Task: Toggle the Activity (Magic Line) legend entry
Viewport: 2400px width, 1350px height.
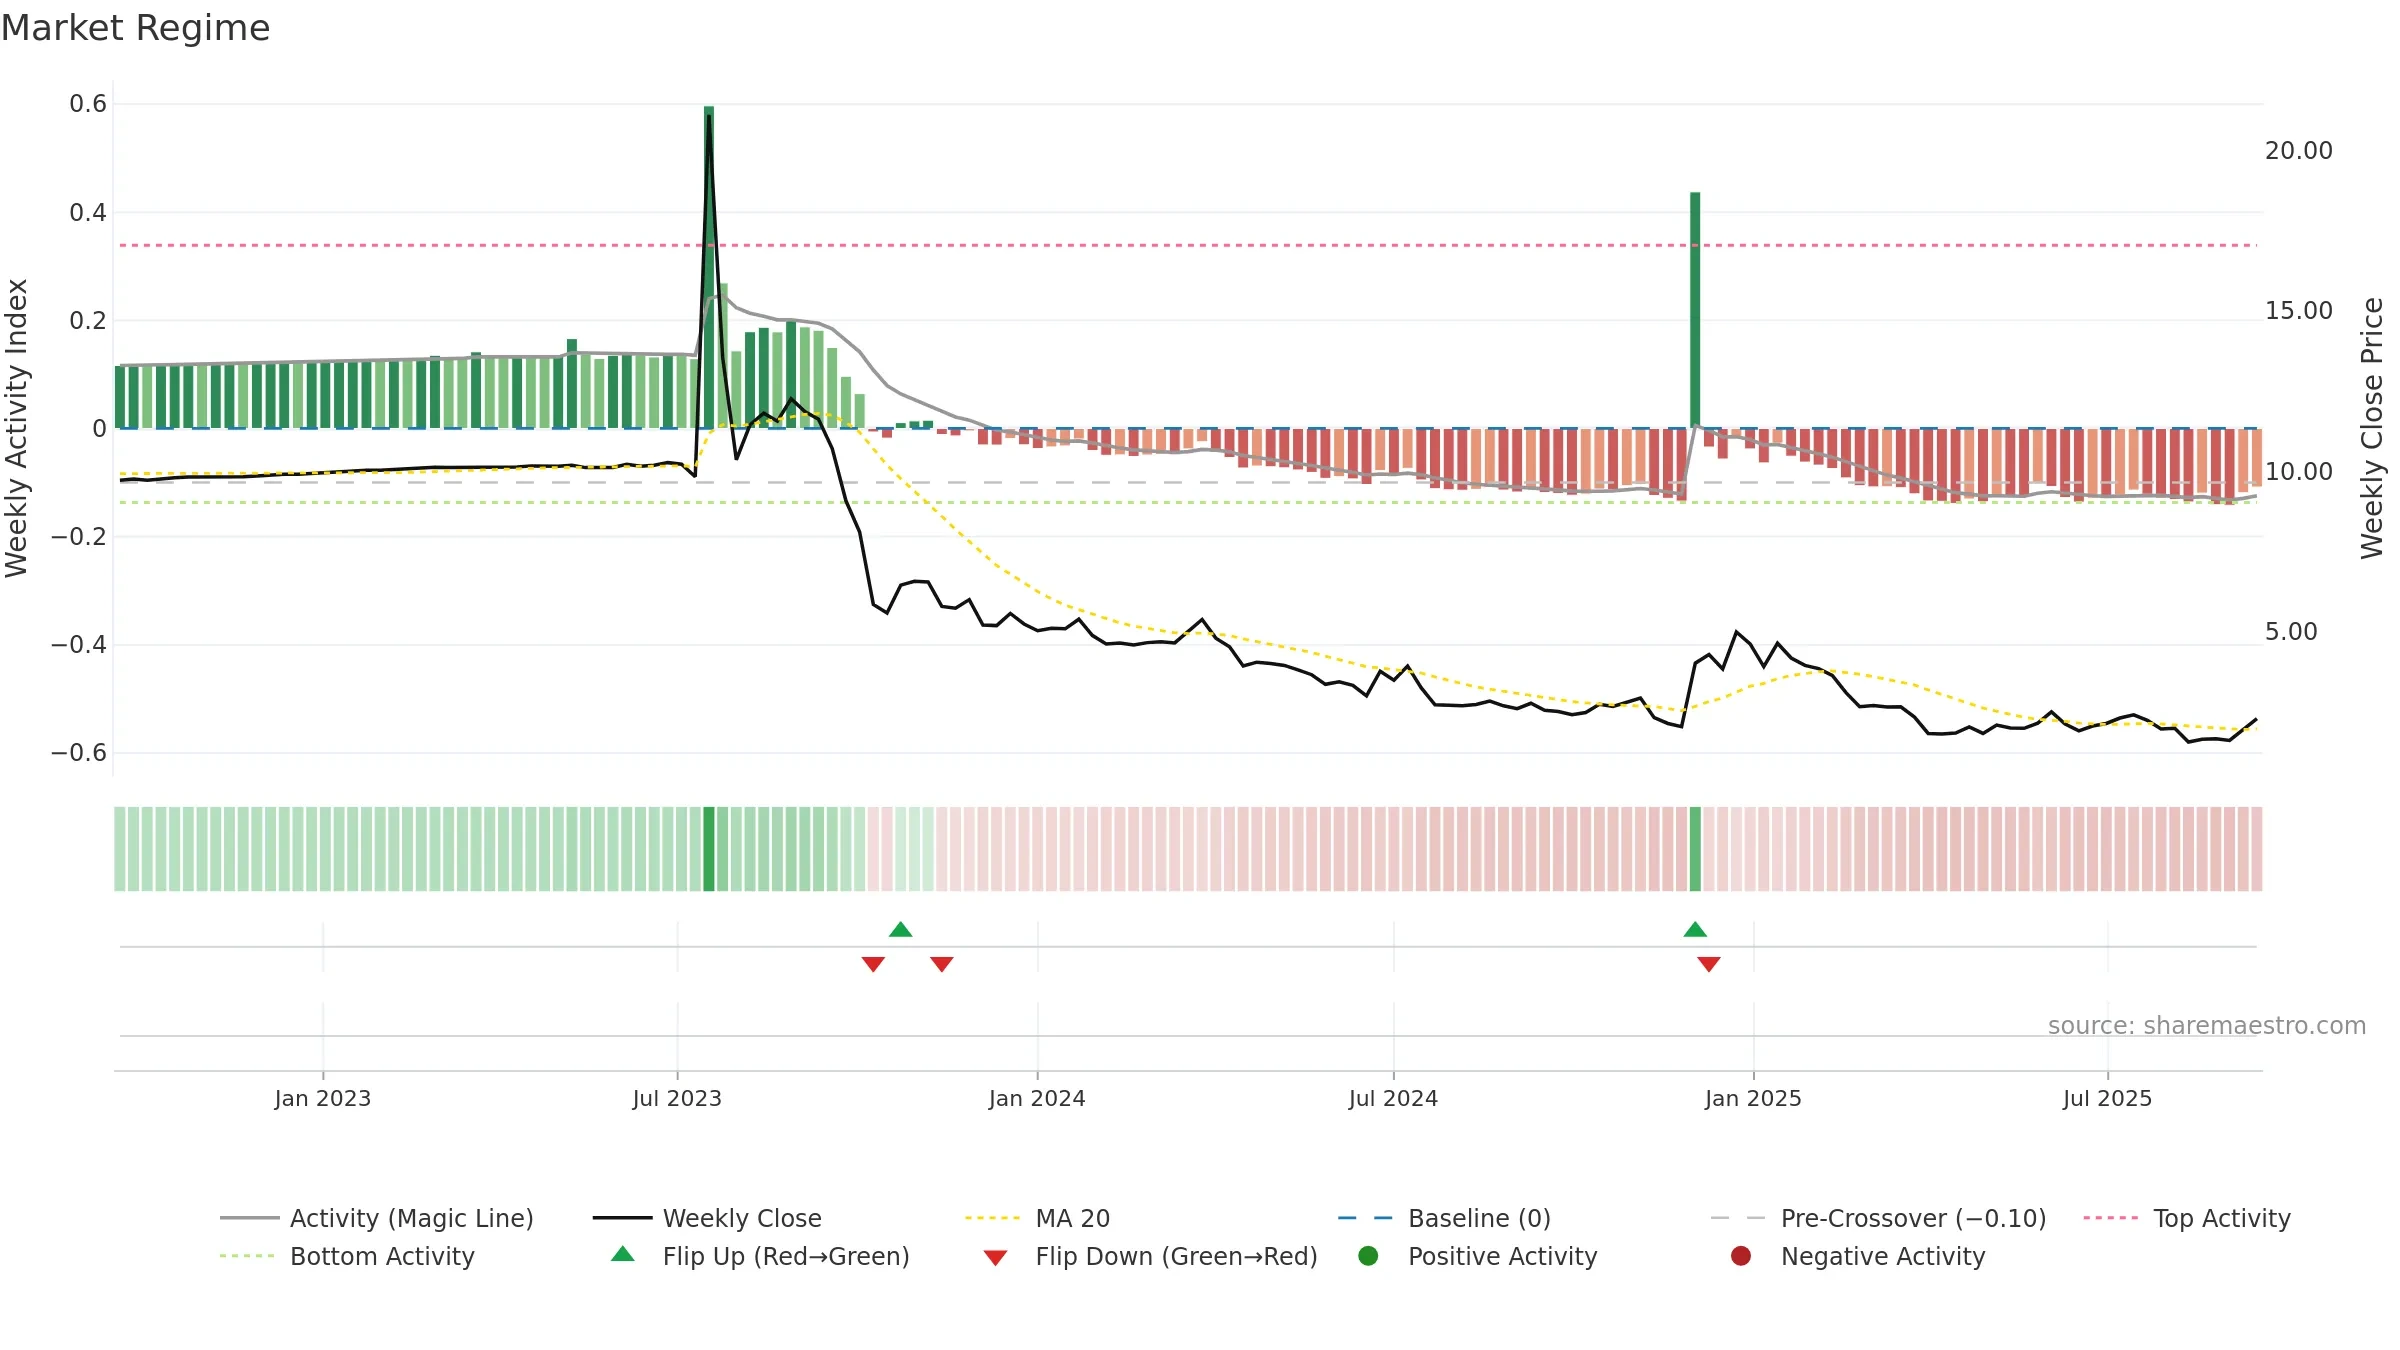Action: [377, 1218]
